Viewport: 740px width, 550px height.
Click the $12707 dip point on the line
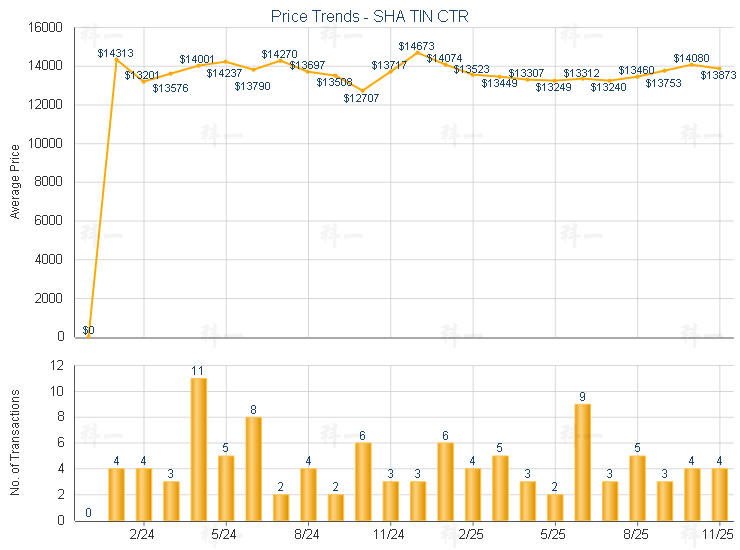pos(362,91)
